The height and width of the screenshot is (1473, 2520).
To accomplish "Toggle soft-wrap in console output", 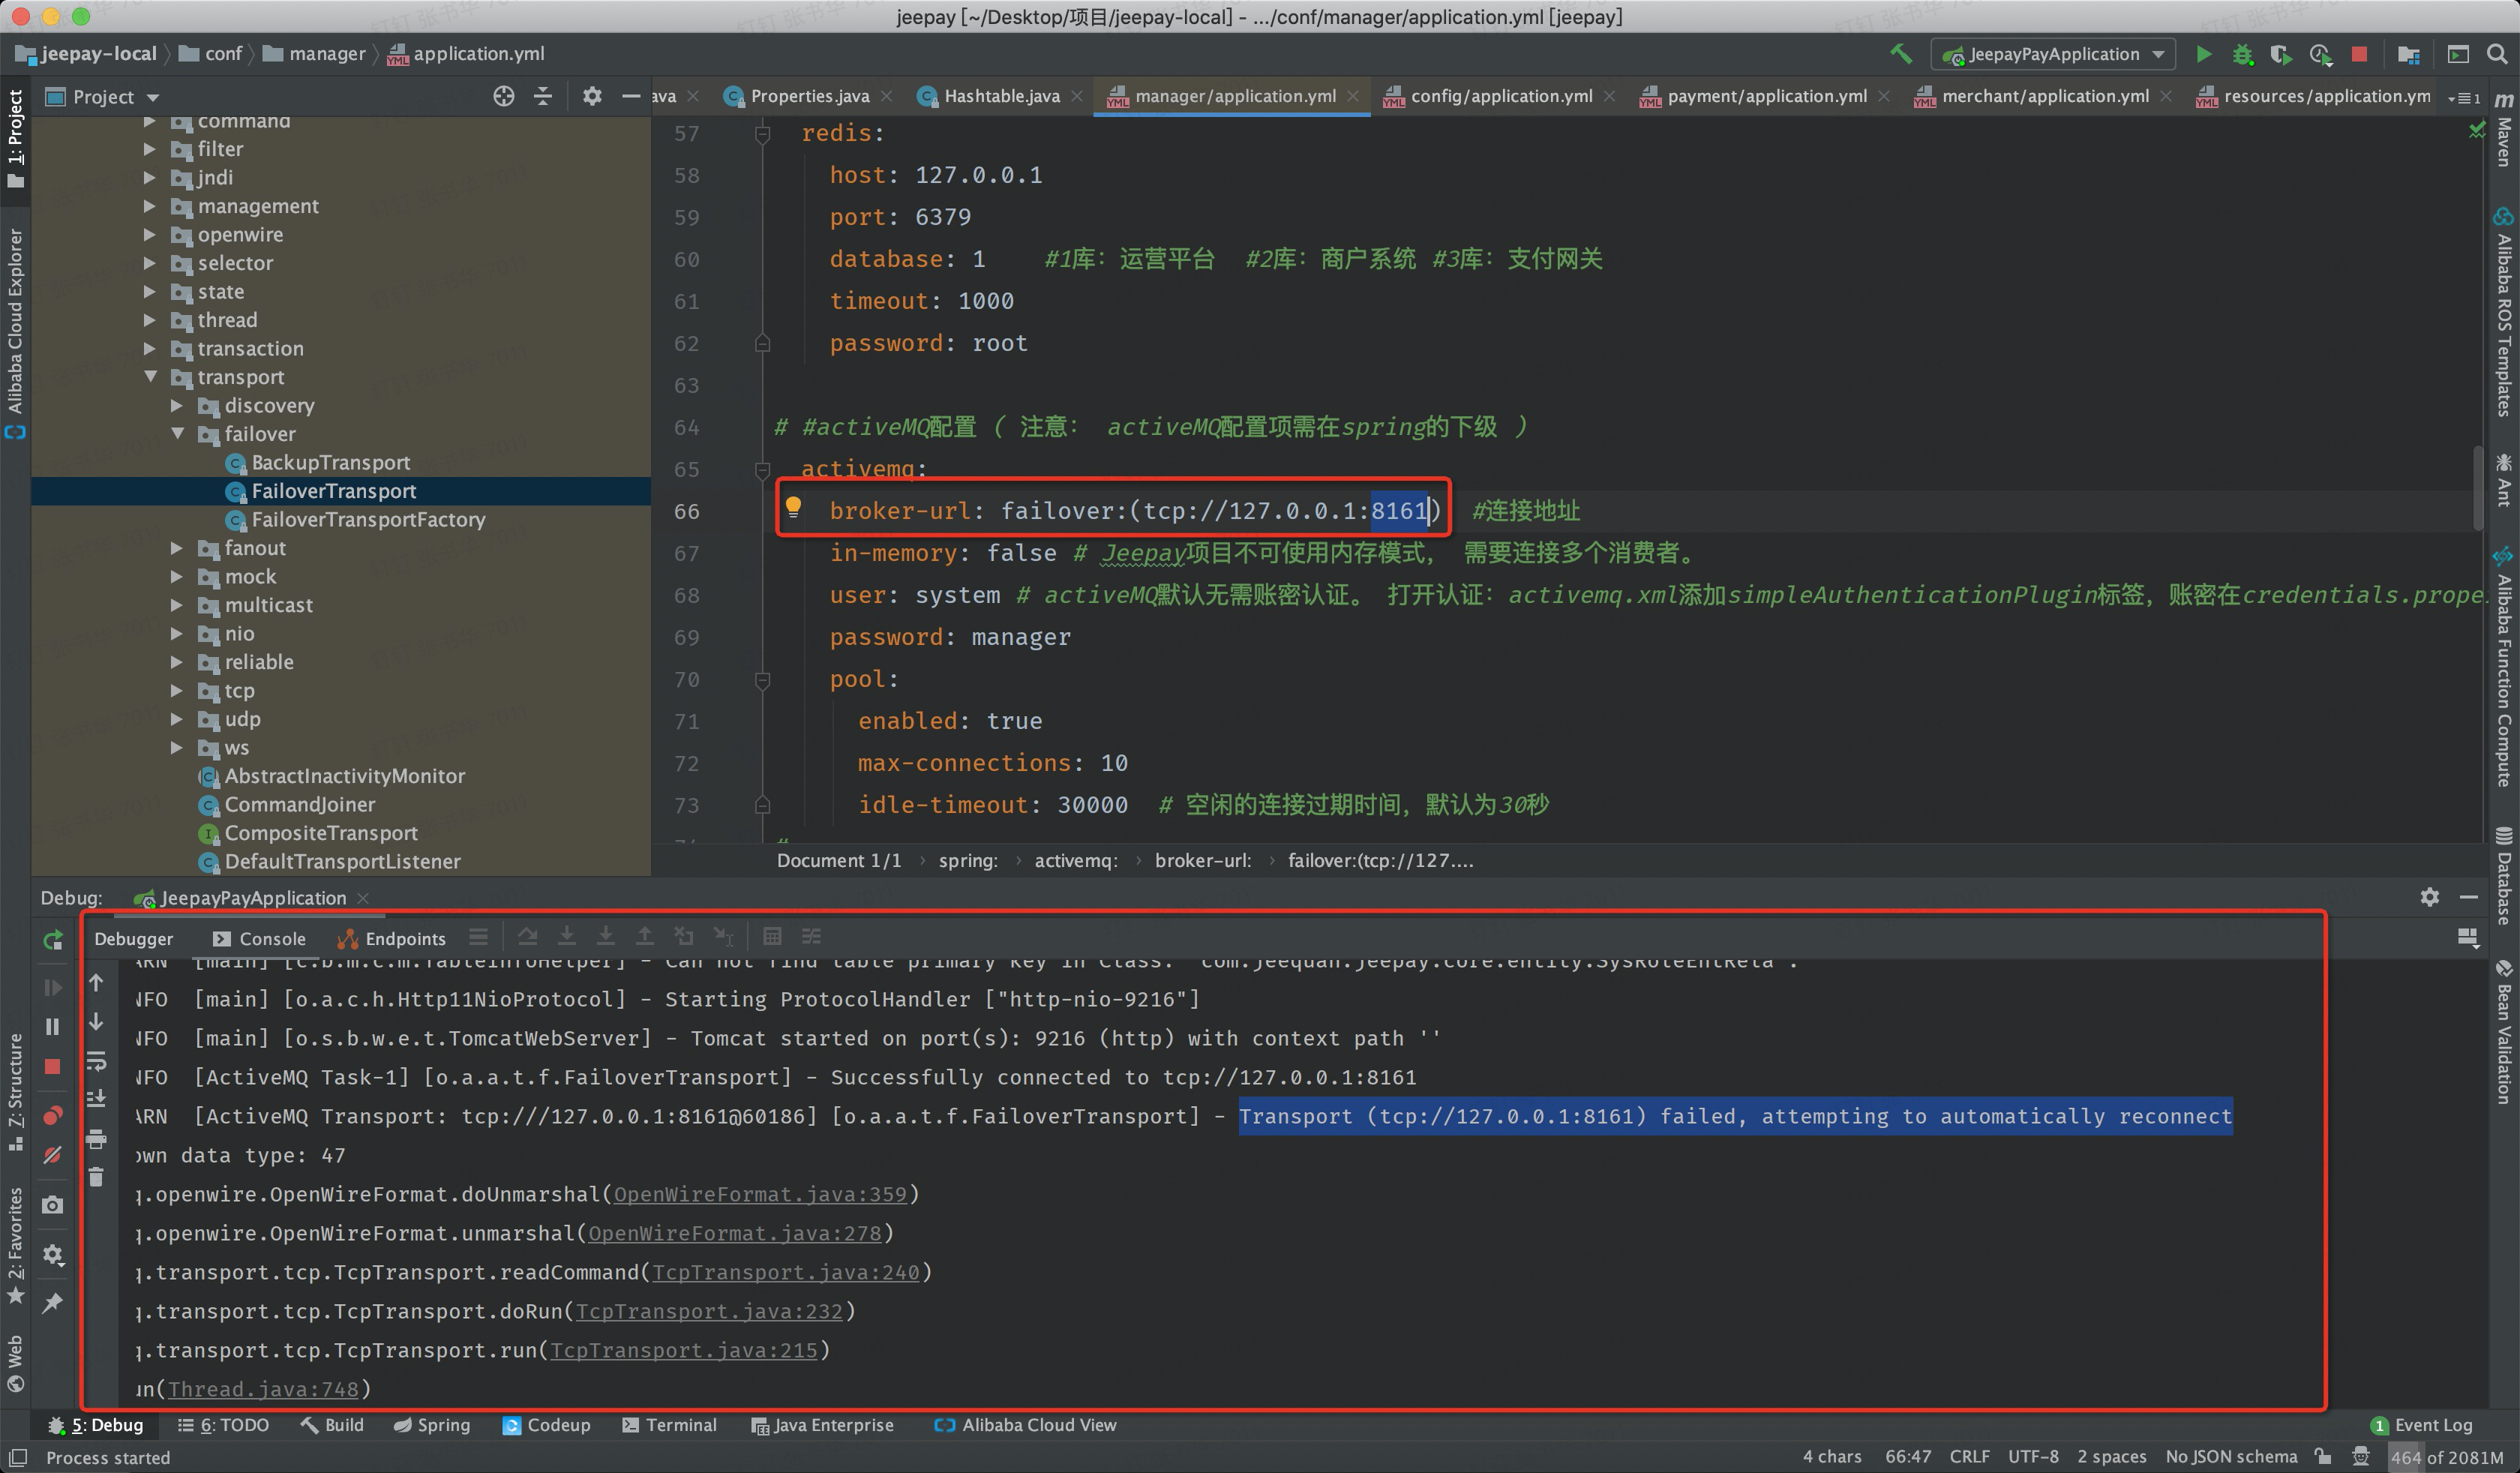I will coord(96,1060).
